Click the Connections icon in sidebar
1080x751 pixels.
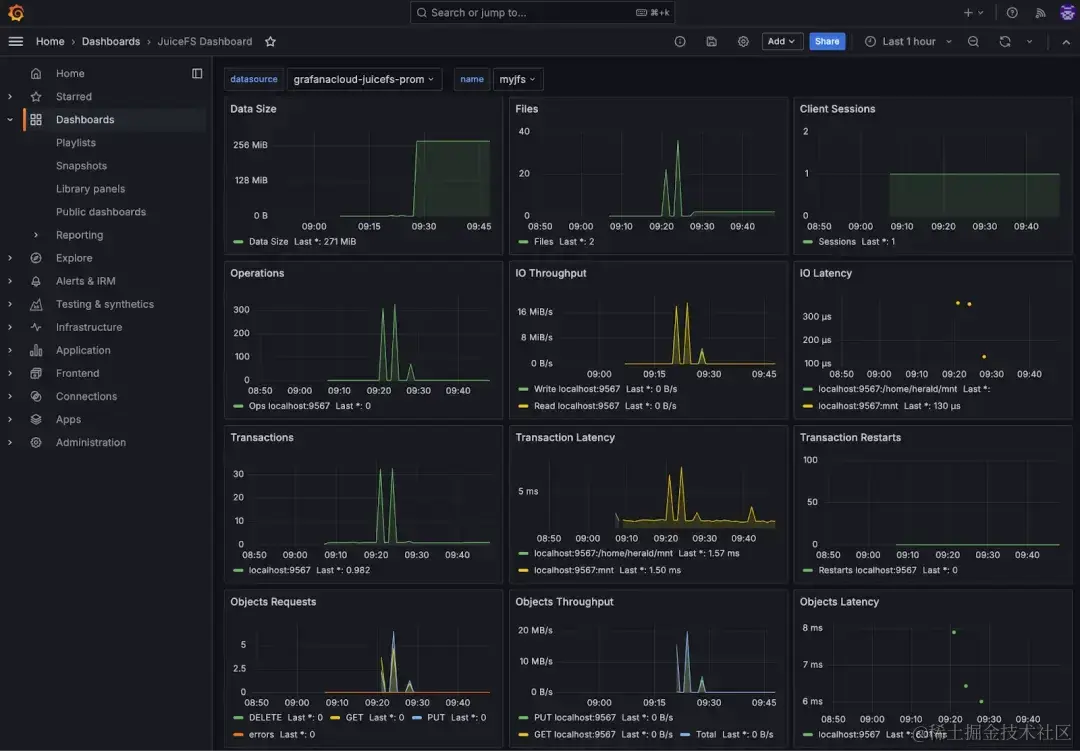point(36,396)
